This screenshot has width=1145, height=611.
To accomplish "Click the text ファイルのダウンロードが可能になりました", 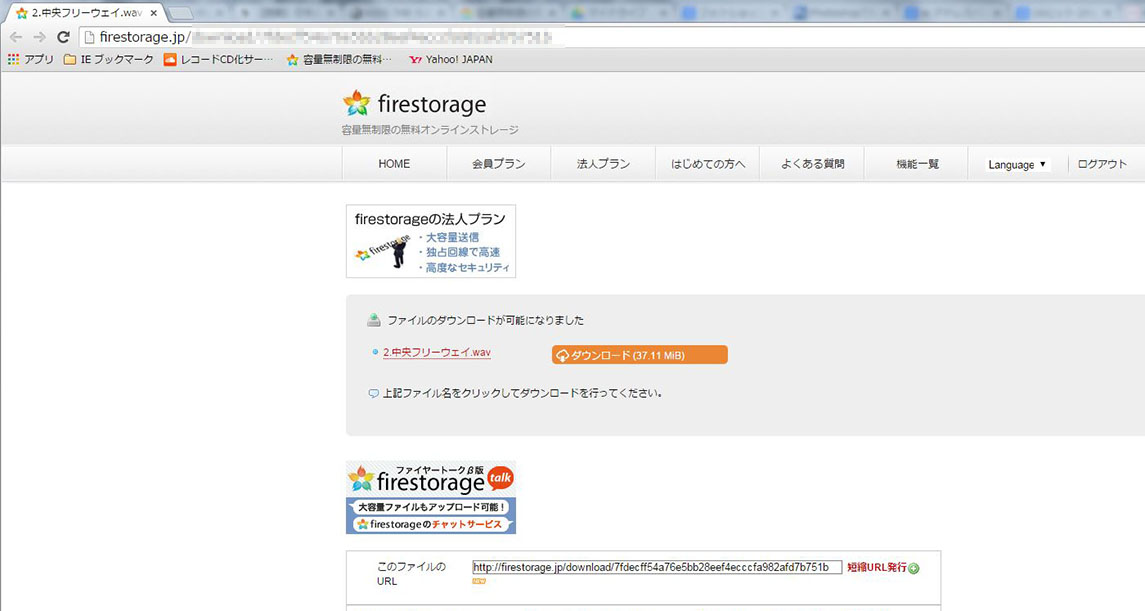I will click(486, 320).
